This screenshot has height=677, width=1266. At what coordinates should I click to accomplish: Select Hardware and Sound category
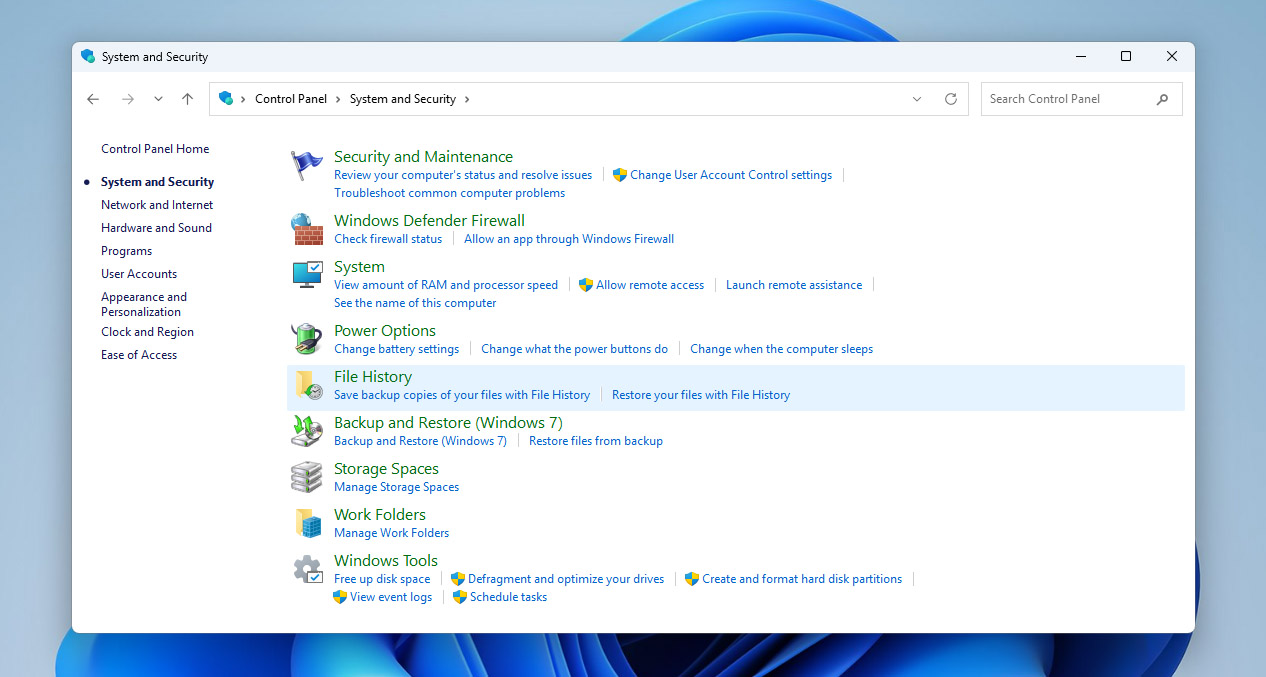[x=156, y=228]
